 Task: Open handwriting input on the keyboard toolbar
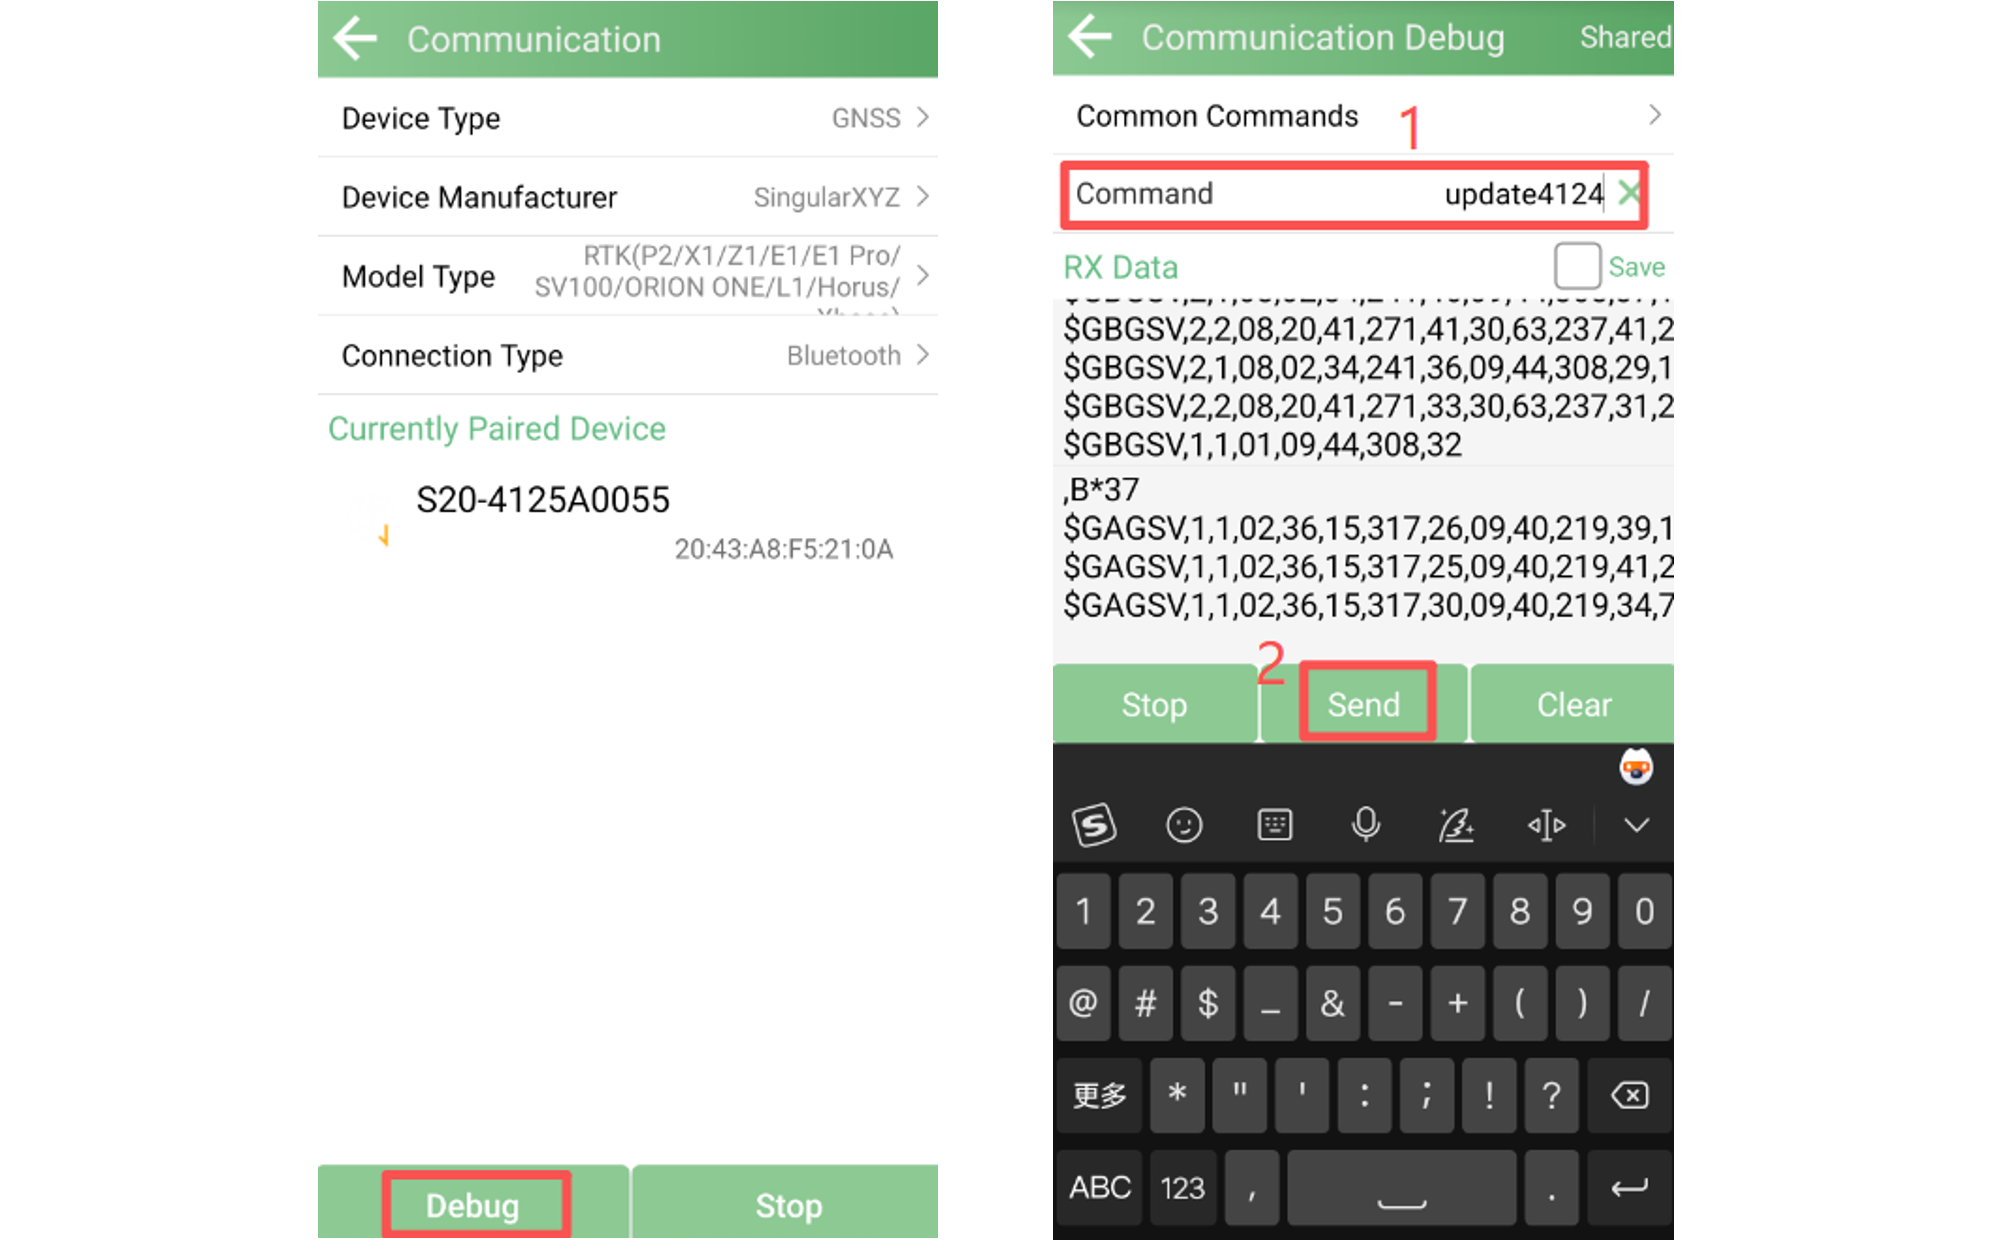pyautogui.click(x=1456, y=825)
